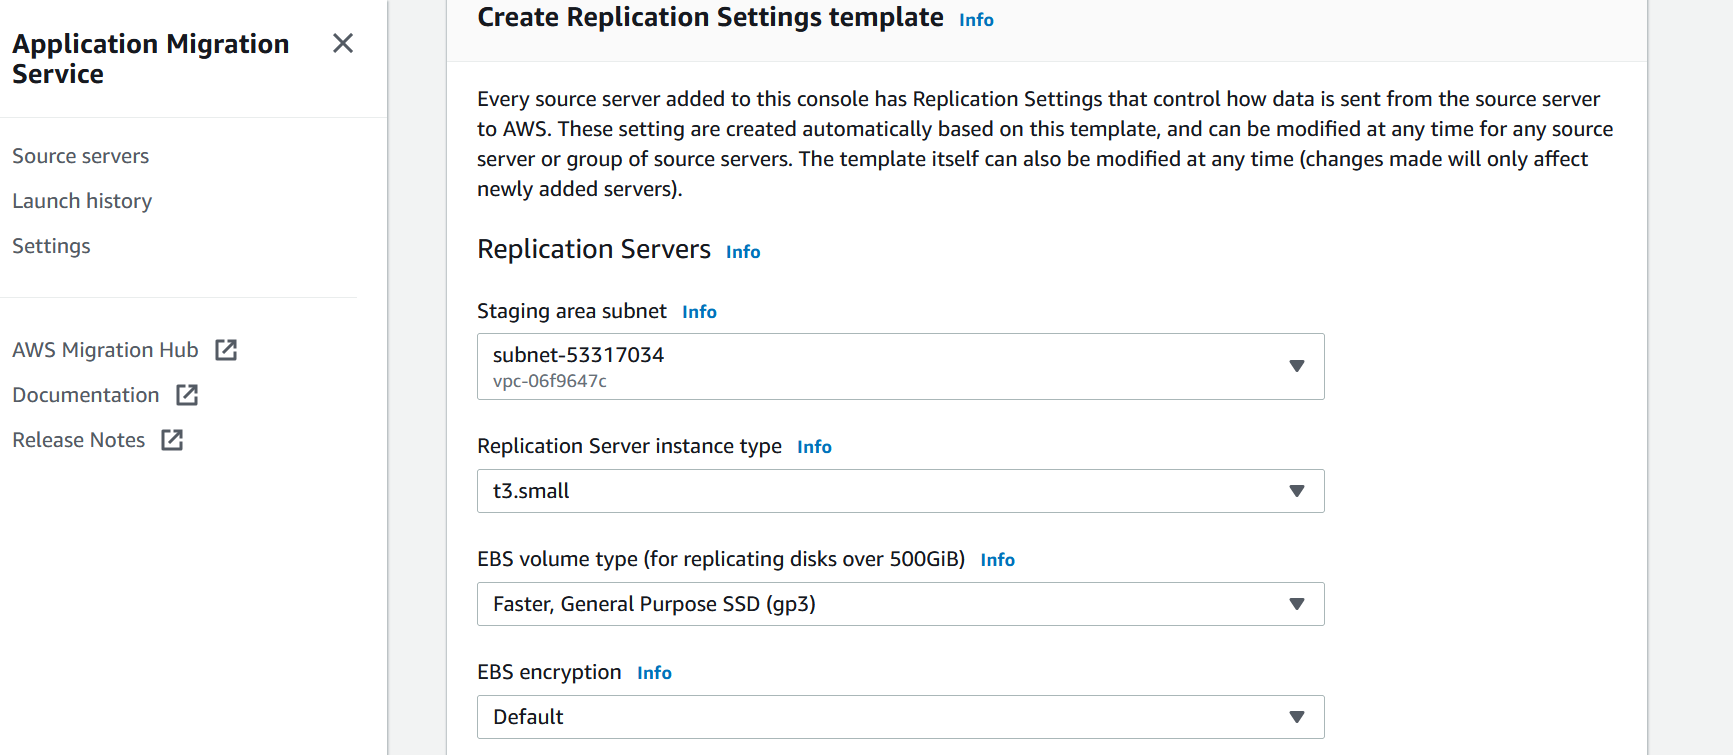The image size is (1733, 755).
Task: Click the external-link icon beside Documentation
Action: tap(187, 395)
